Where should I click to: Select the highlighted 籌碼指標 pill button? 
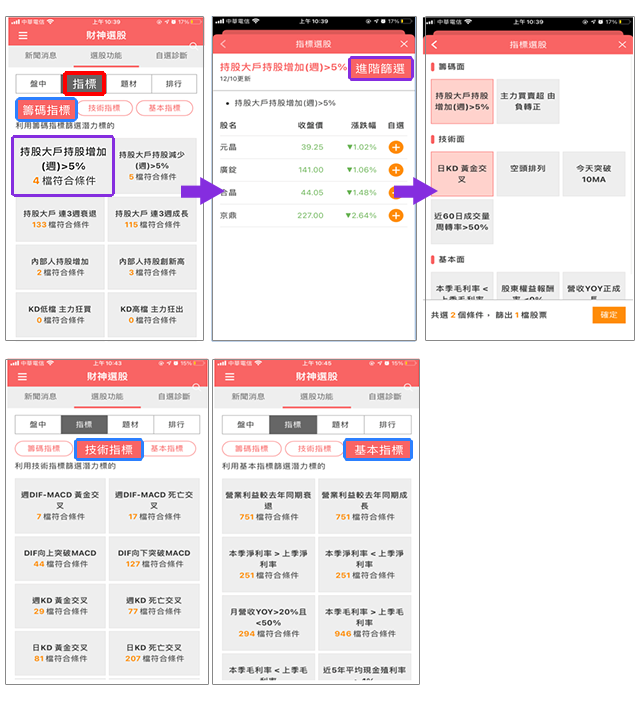tap(48, 108)
